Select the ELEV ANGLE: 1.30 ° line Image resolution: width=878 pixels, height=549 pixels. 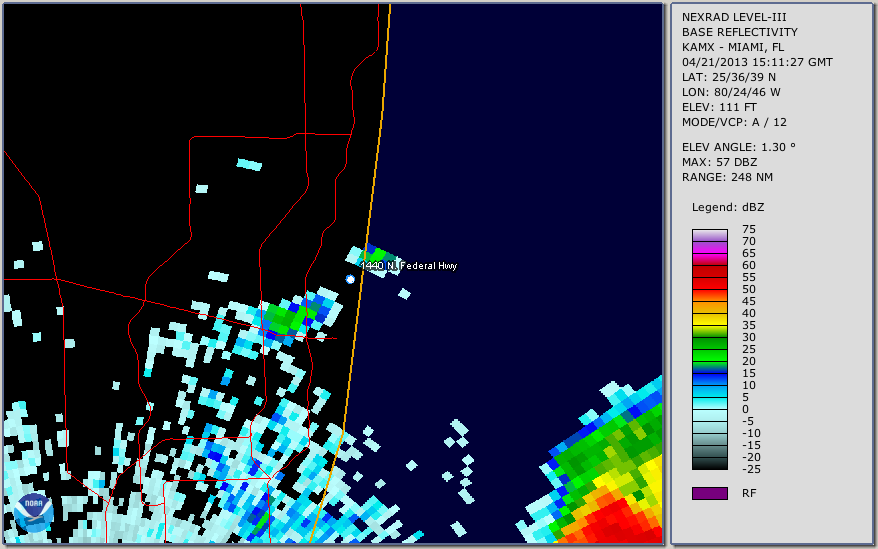click(x=738, y=147)
